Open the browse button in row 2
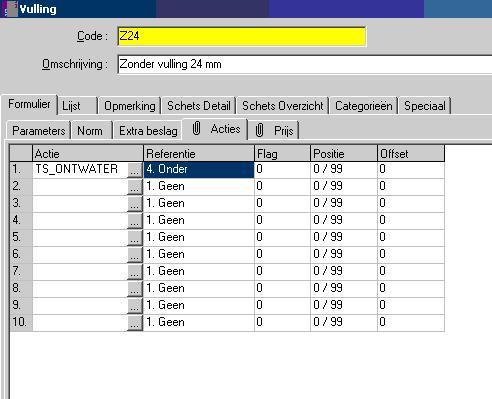492x399 pixels. pos(134,187)
